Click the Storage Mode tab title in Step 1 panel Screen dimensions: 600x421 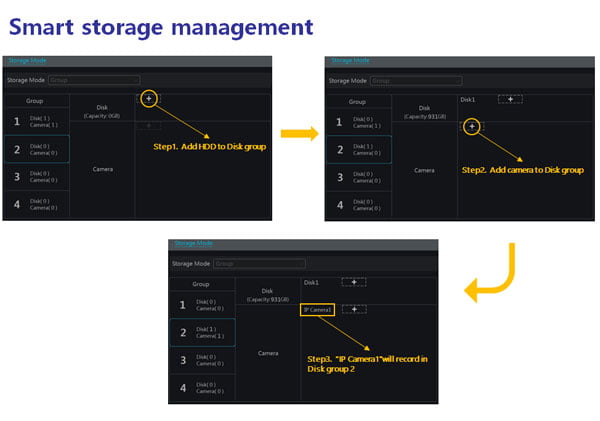(25, 61)
